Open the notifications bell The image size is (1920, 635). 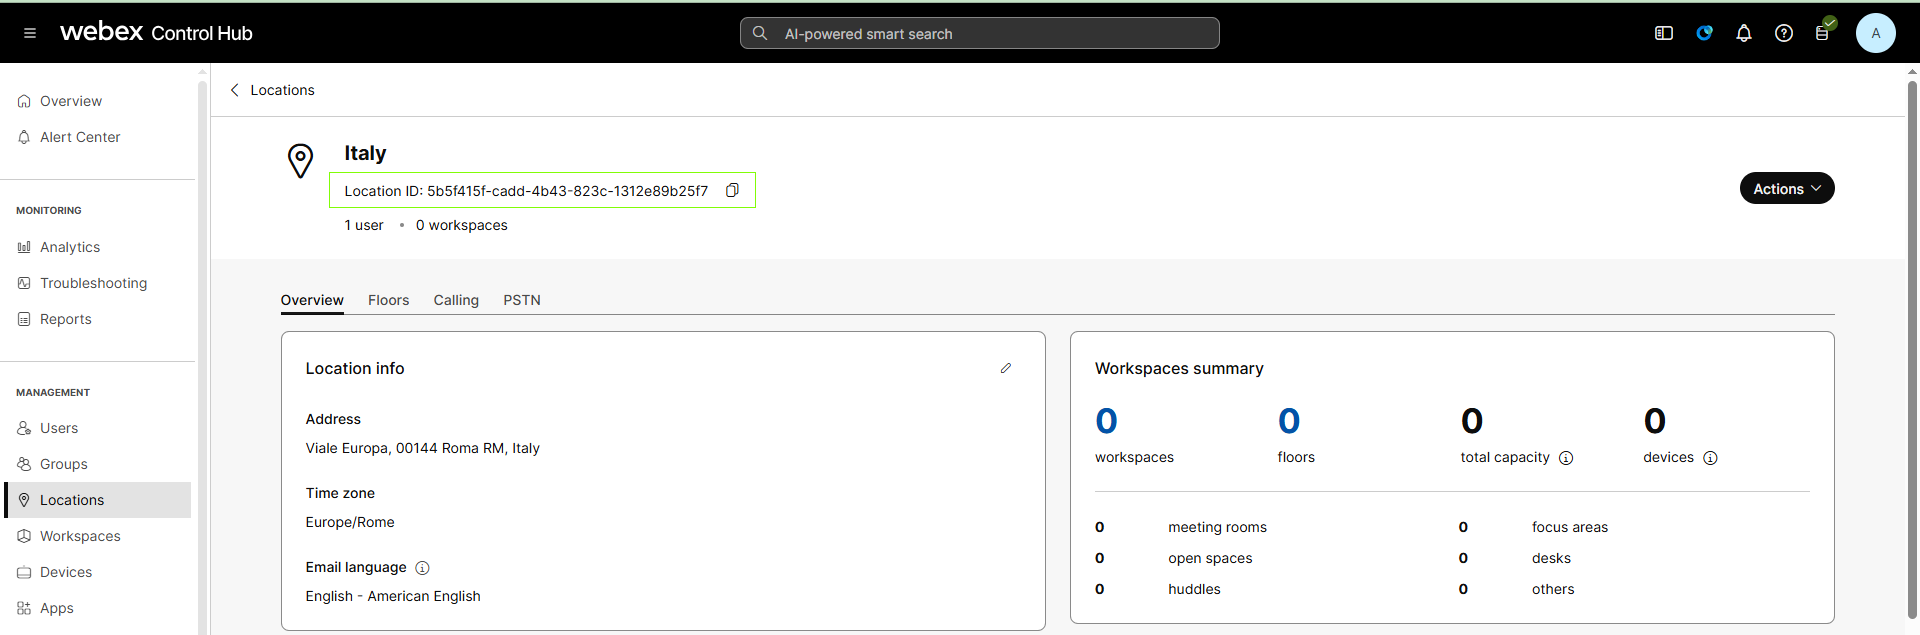(1744, 33)
